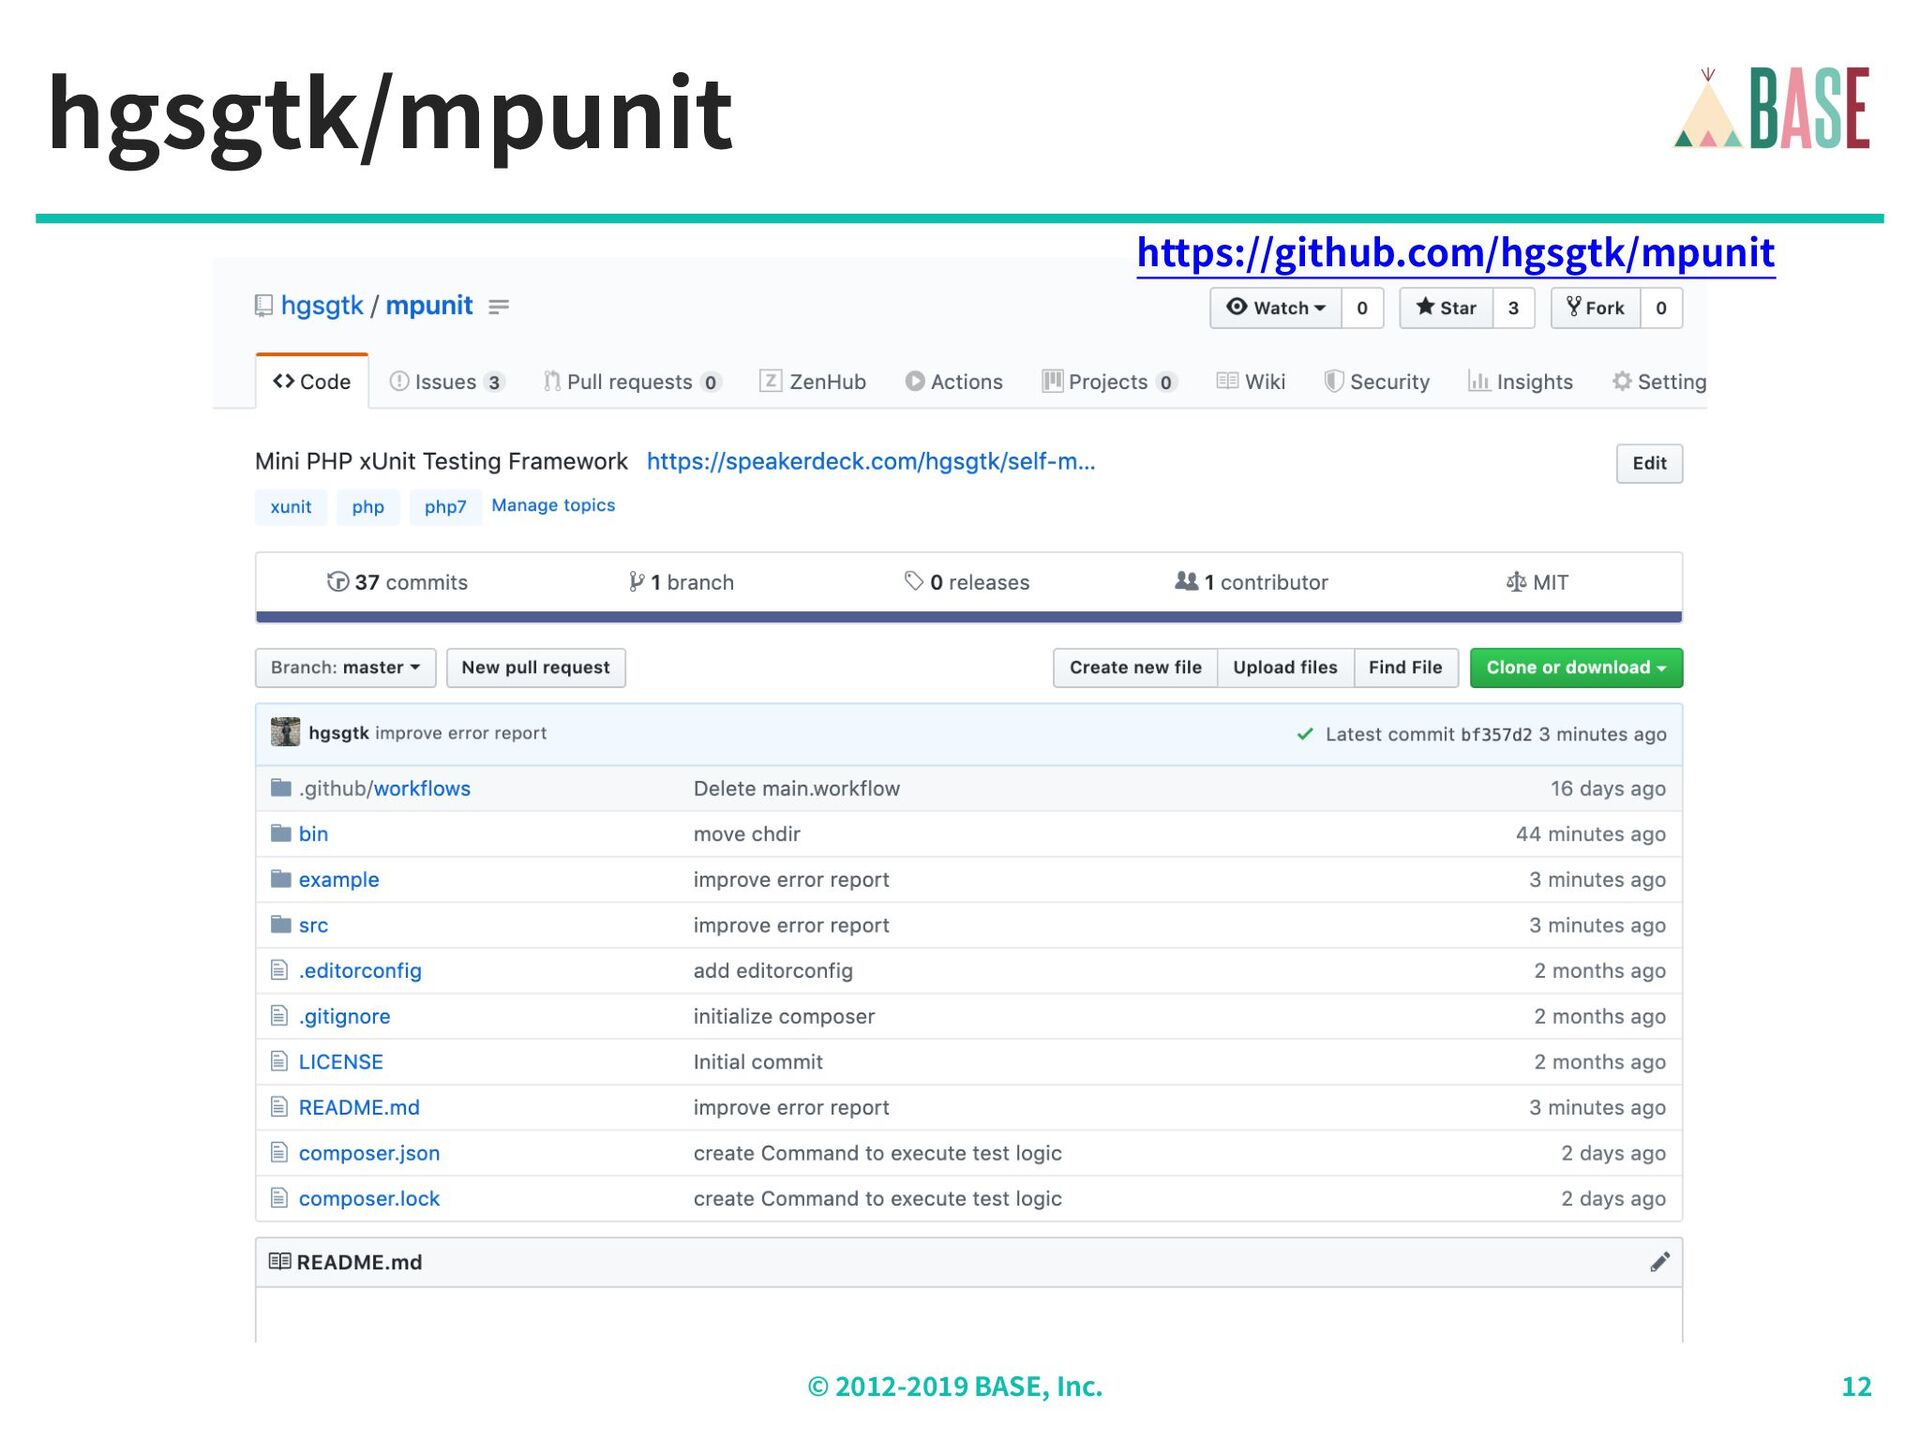1920x1440 pixels.
Task: Click the .github folder icon
Action: (281, 788)
